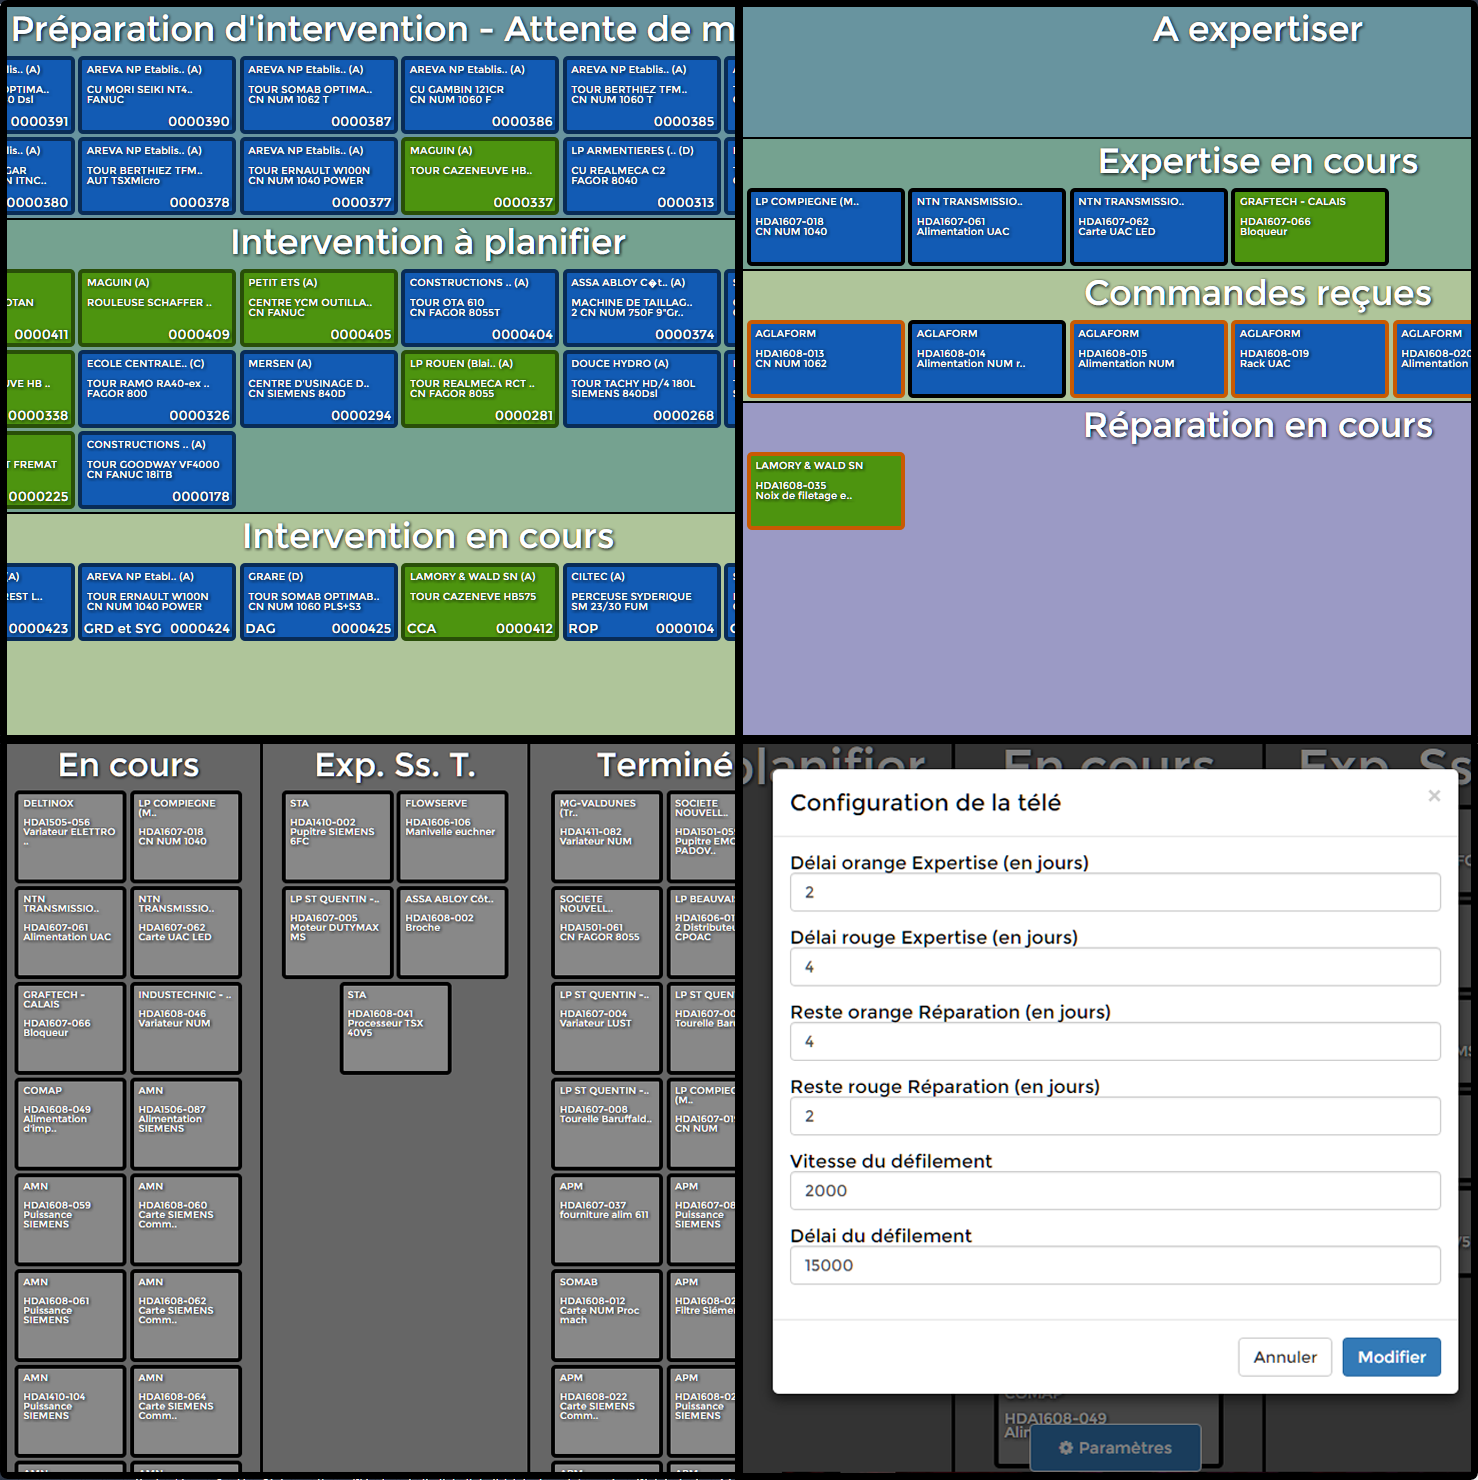Click the Modifier button in the dialog

[x=1390, y=1357]
